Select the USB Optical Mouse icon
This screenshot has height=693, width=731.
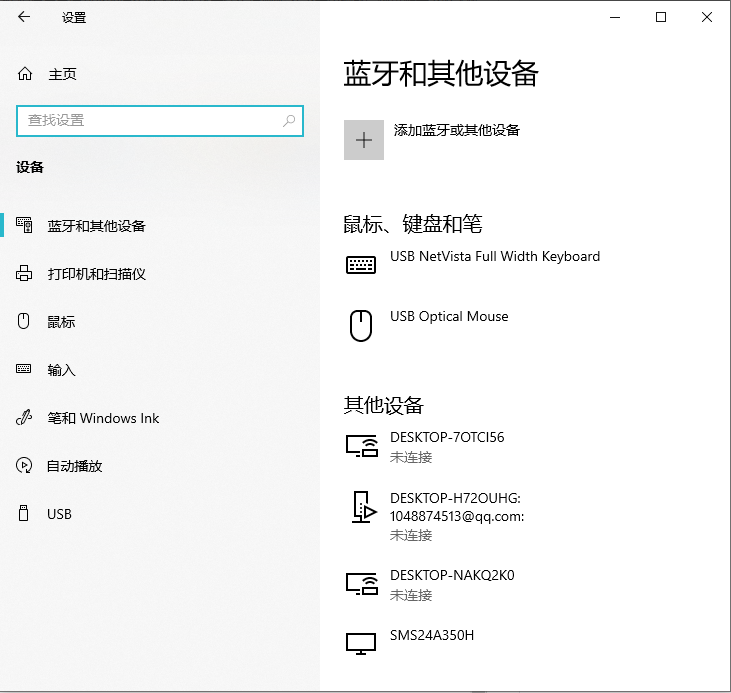[x=361, y=325]
